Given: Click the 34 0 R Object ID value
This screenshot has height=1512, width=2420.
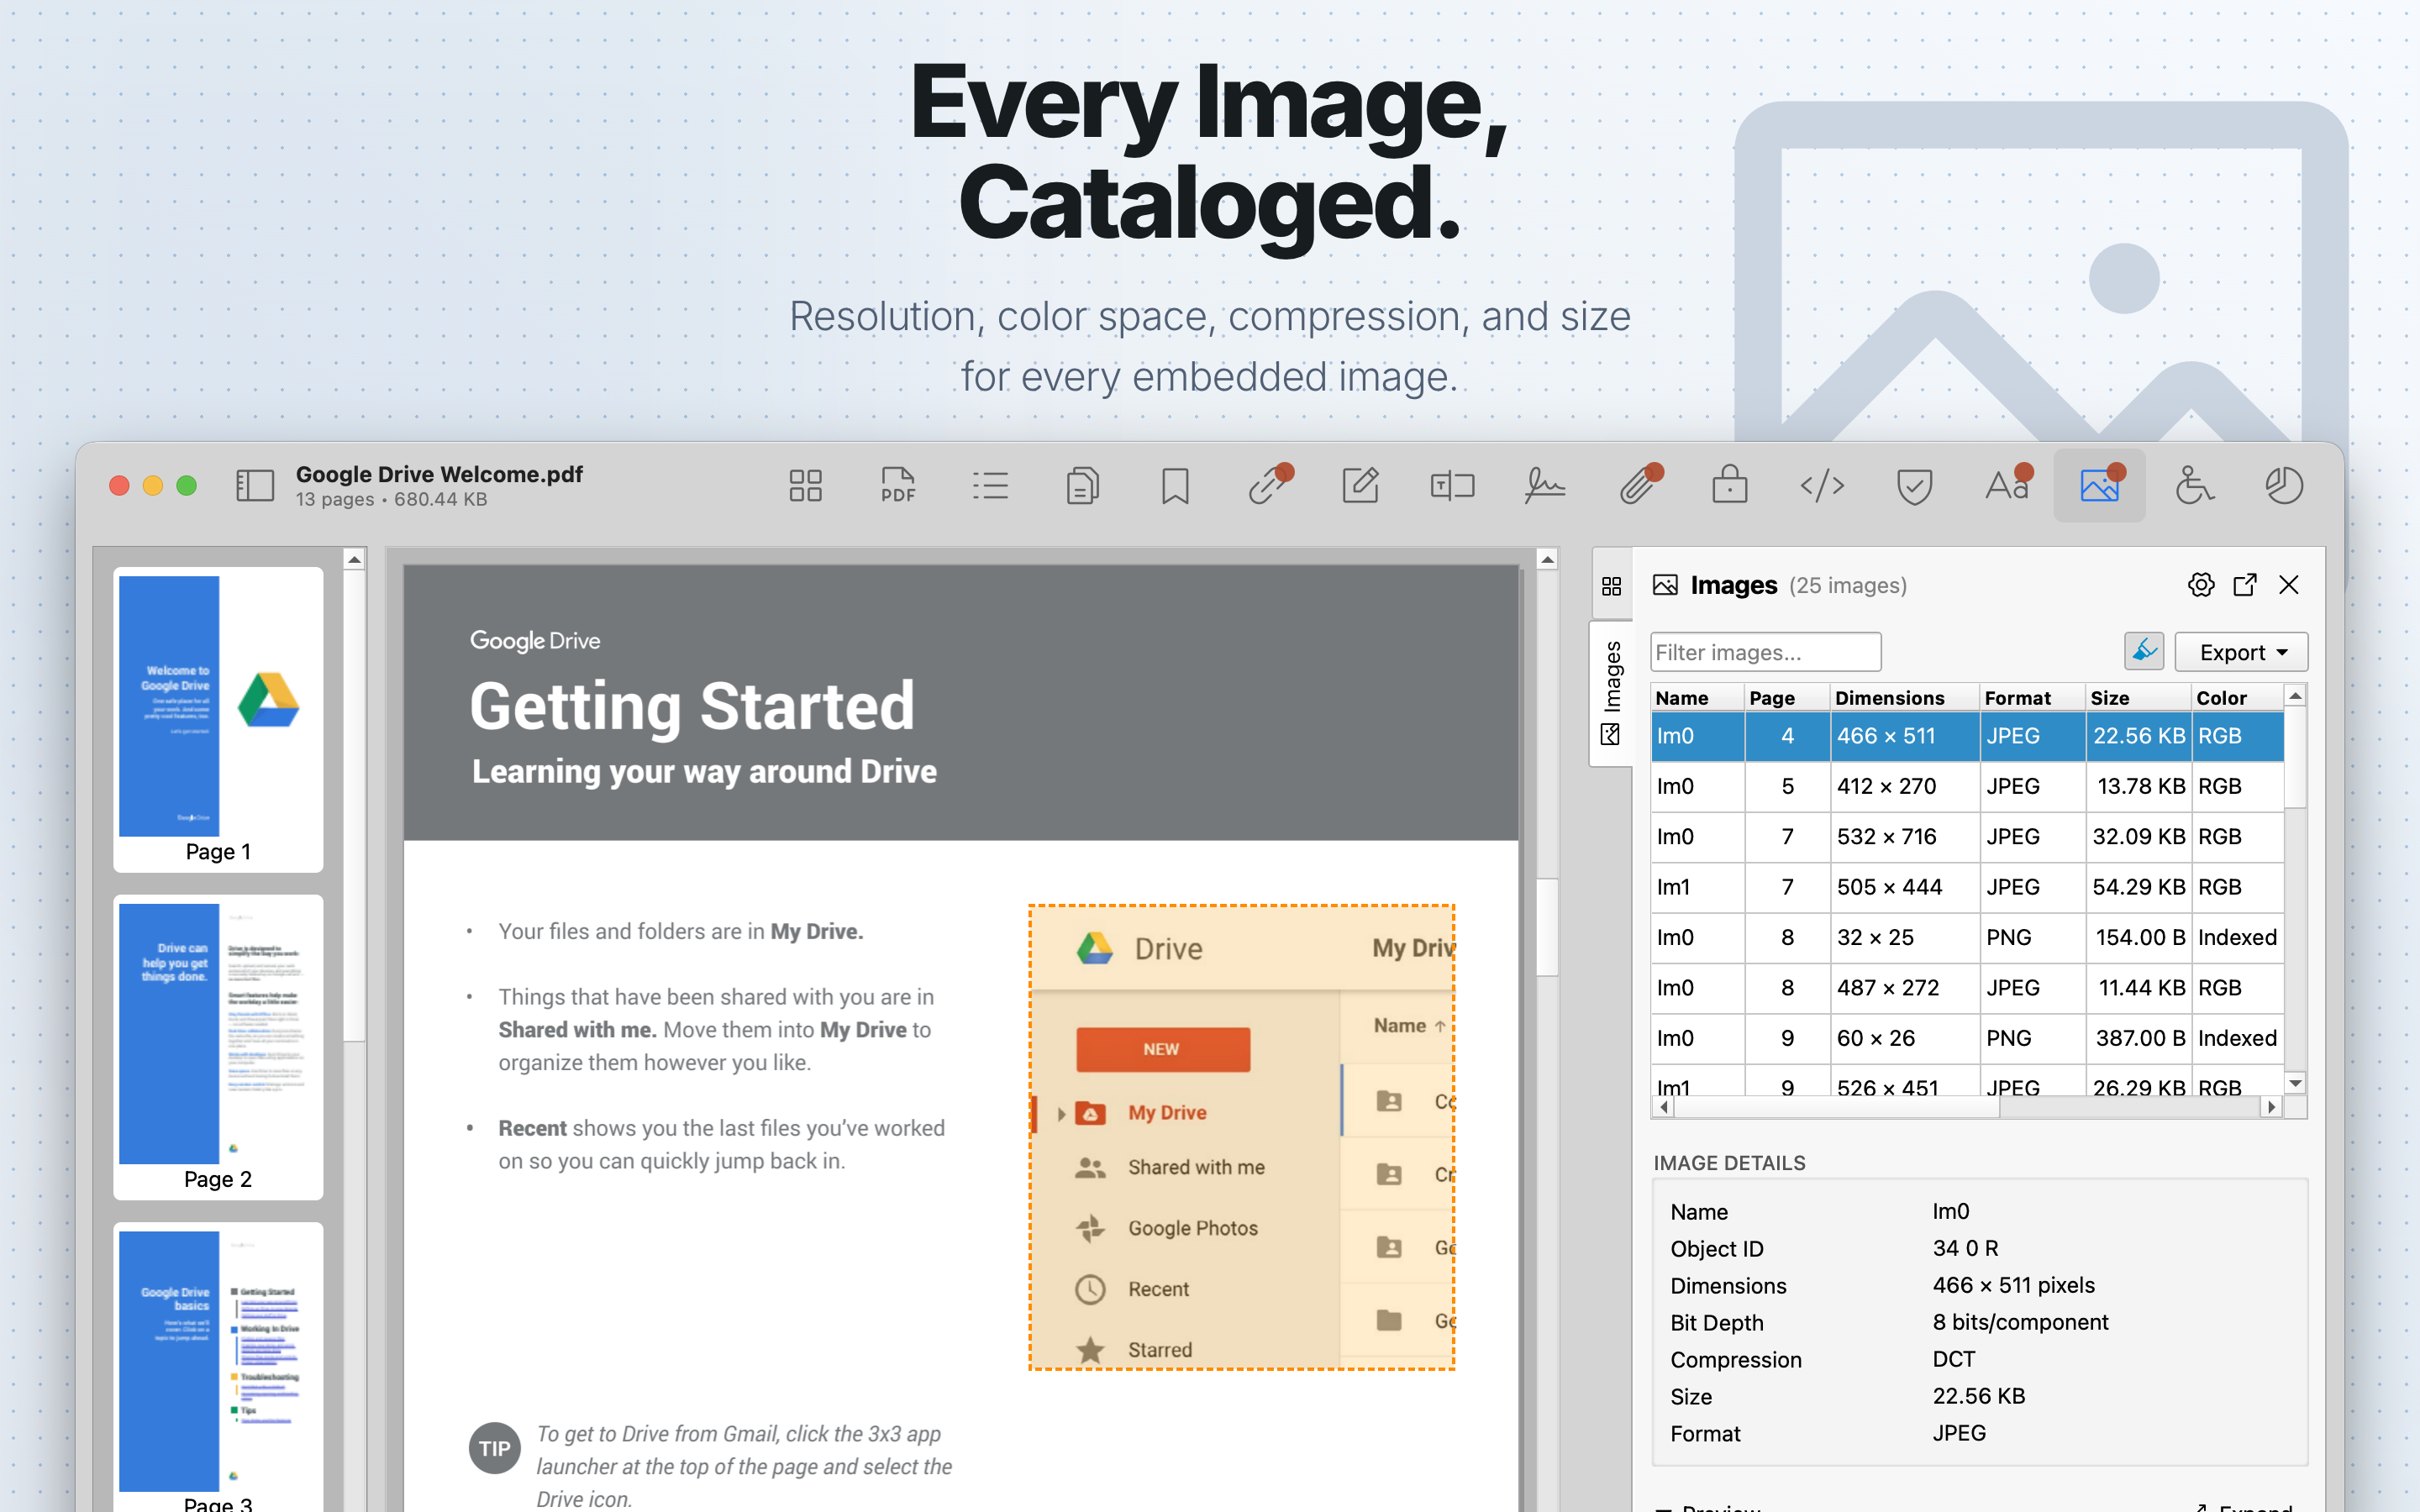Looking at the screenshot, I should (x=1965, y=1248).
